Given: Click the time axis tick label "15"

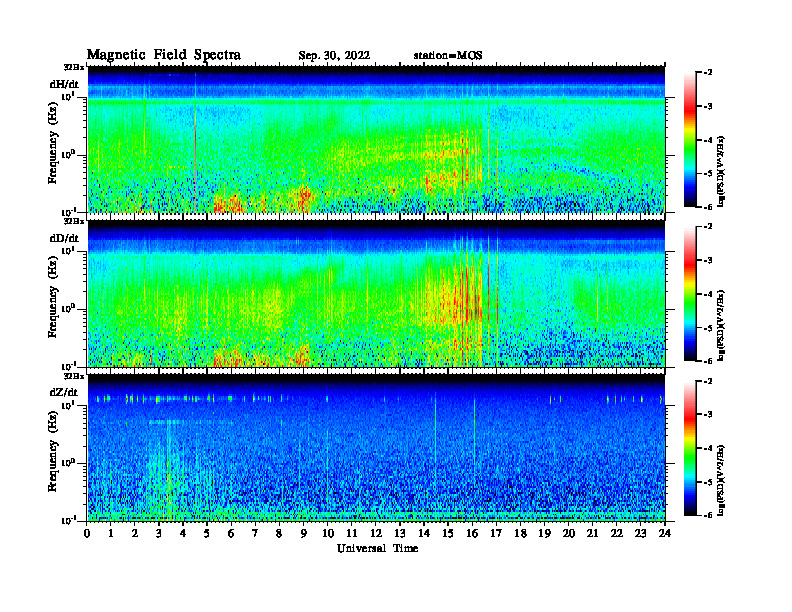Looking at the screenshot, I should point(448,533).
